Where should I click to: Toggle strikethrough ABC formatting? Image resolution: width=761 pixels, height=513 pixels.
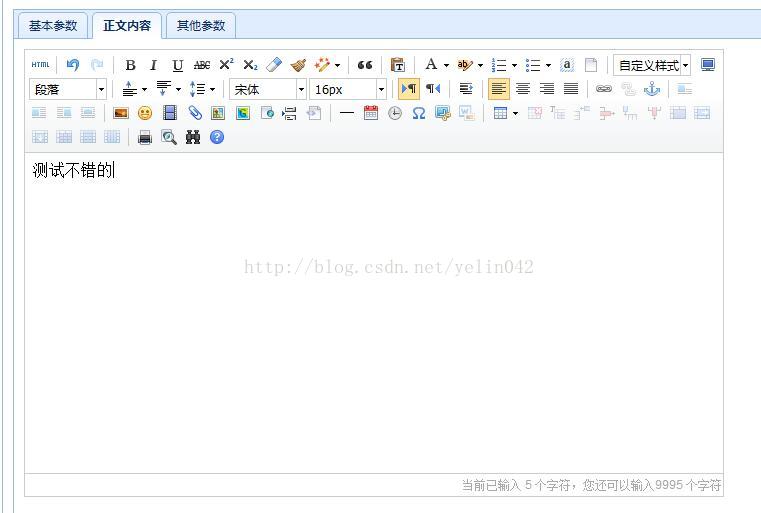[201, 65]
